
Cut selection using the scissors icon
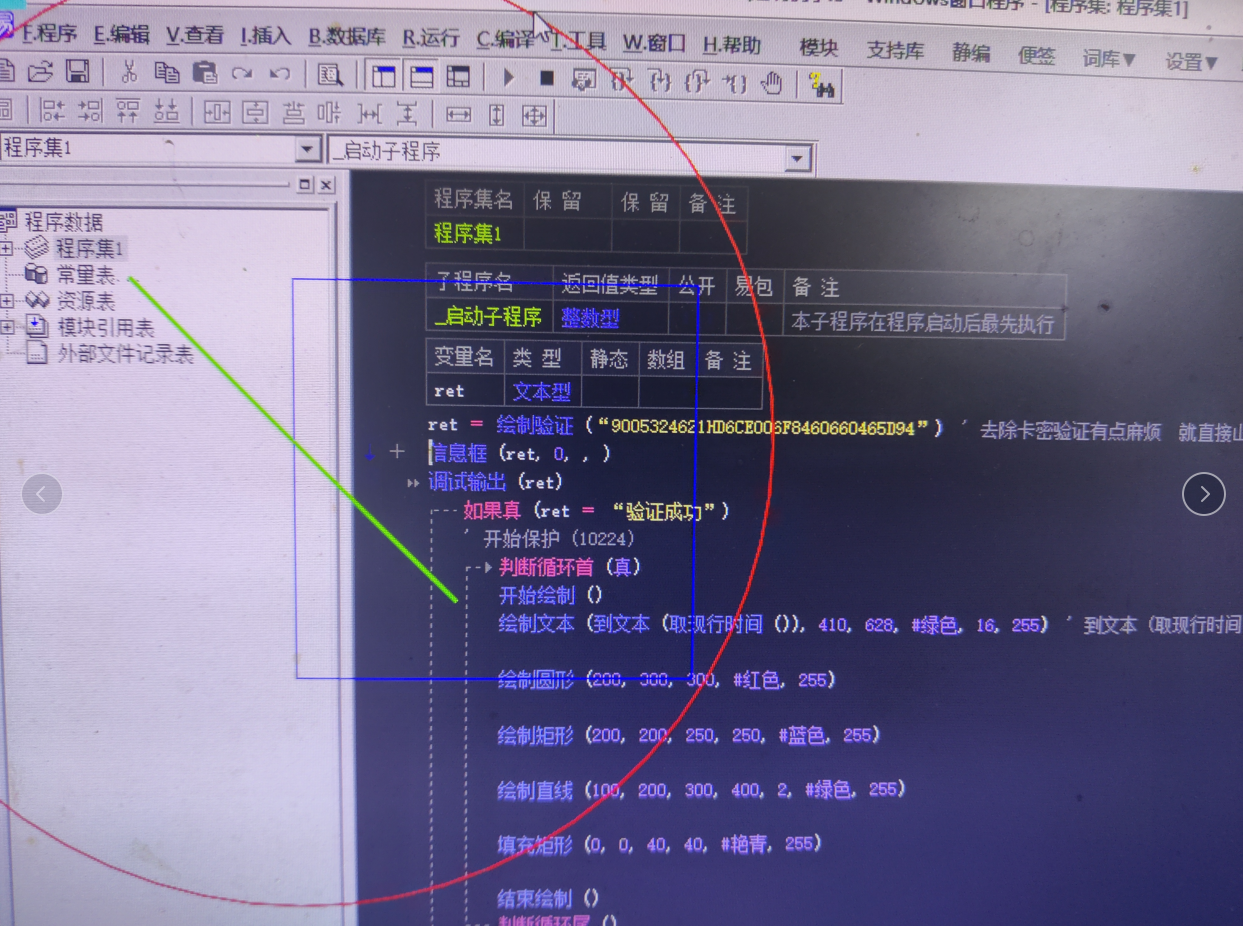[129, 72]
